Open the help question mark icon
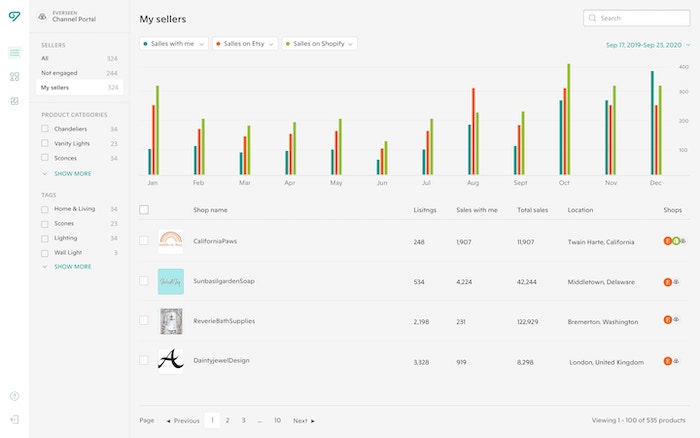 pos(14,396)
